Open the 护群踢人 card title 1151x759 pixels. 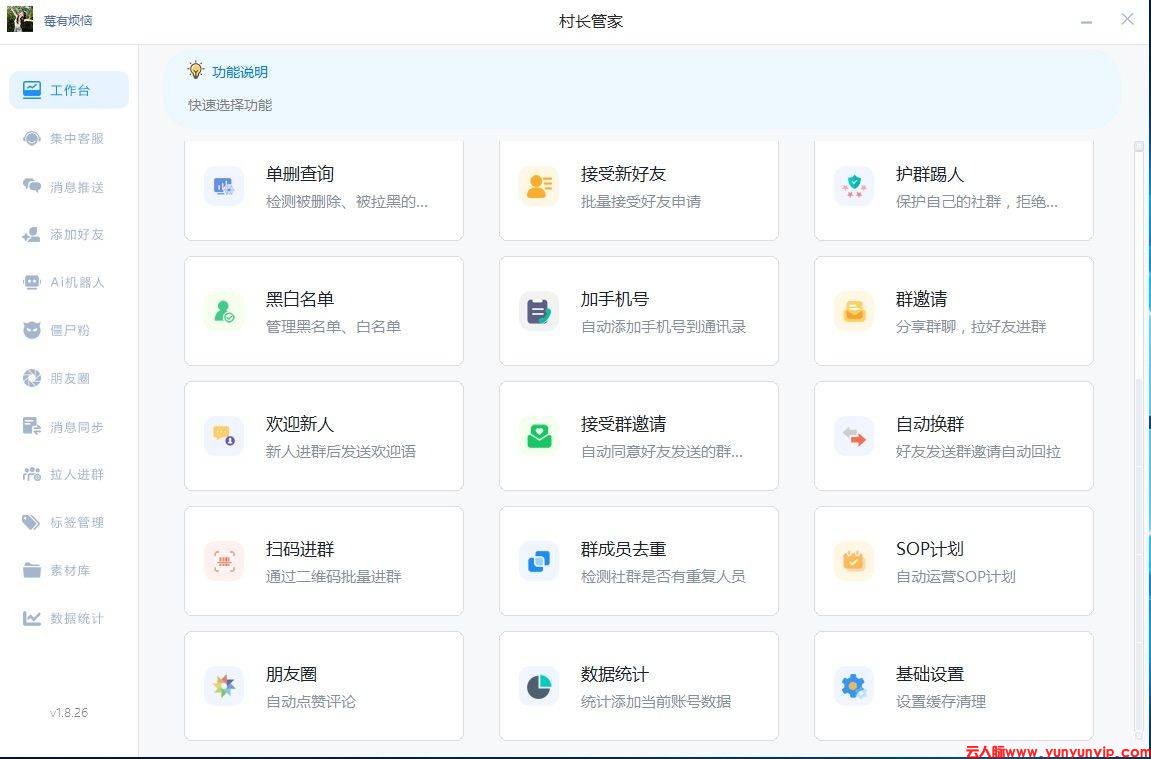tap(929, 174)
